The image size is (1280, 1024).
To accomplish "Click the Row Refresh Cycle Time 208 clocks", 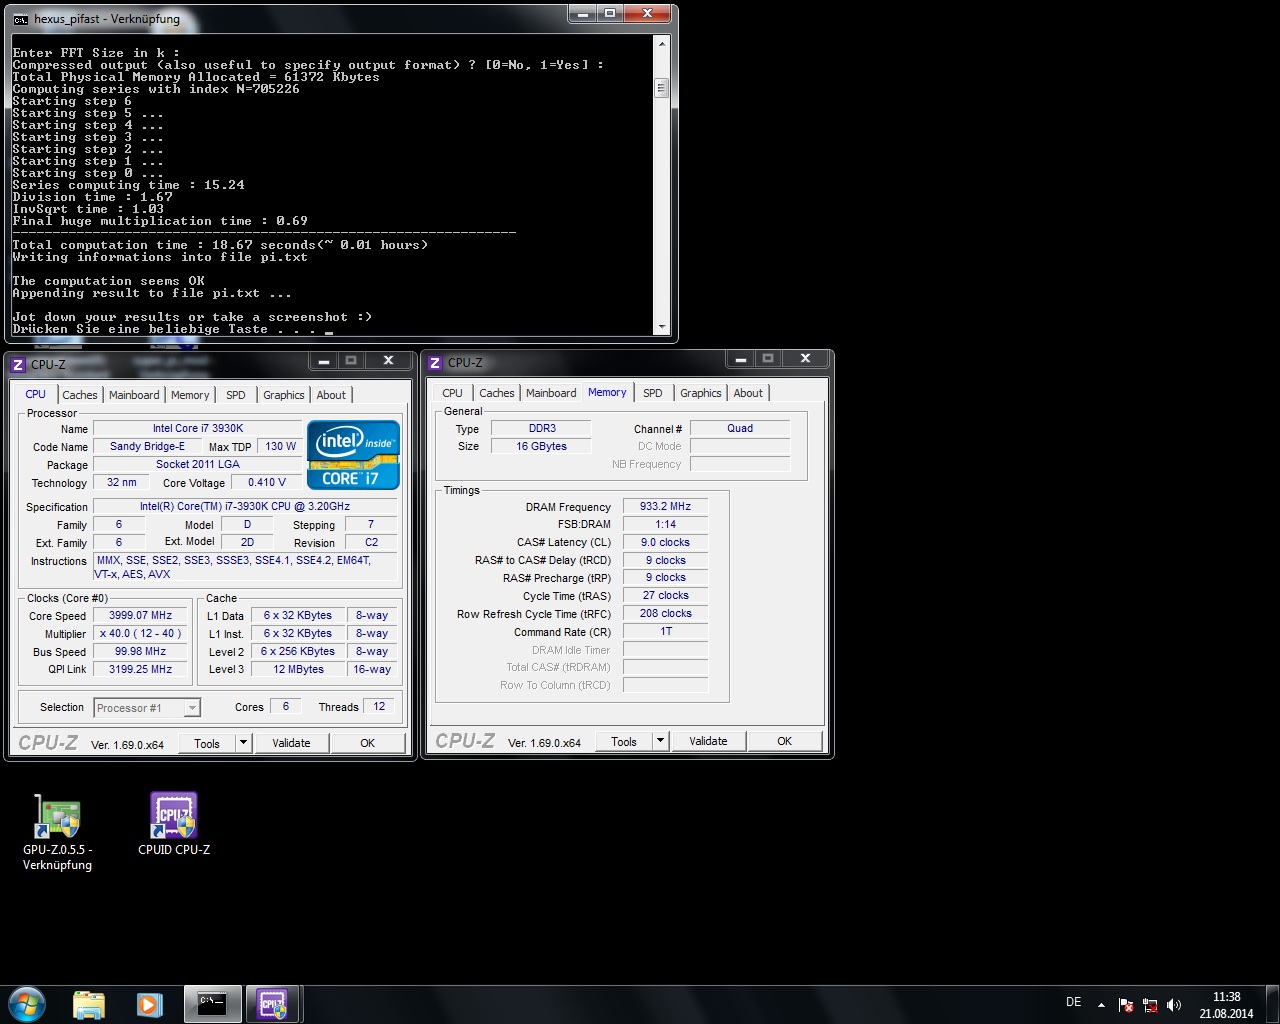I will click(666, 613).
